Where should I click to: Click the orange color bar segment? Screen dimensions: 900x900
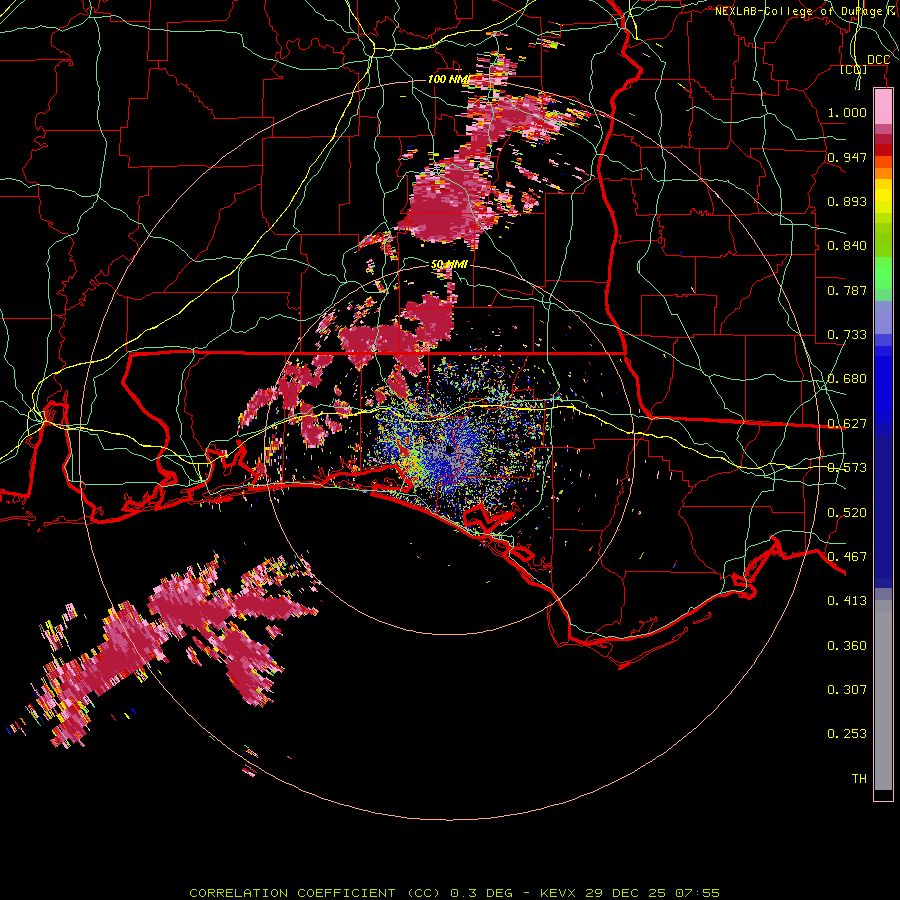point(883,173)
